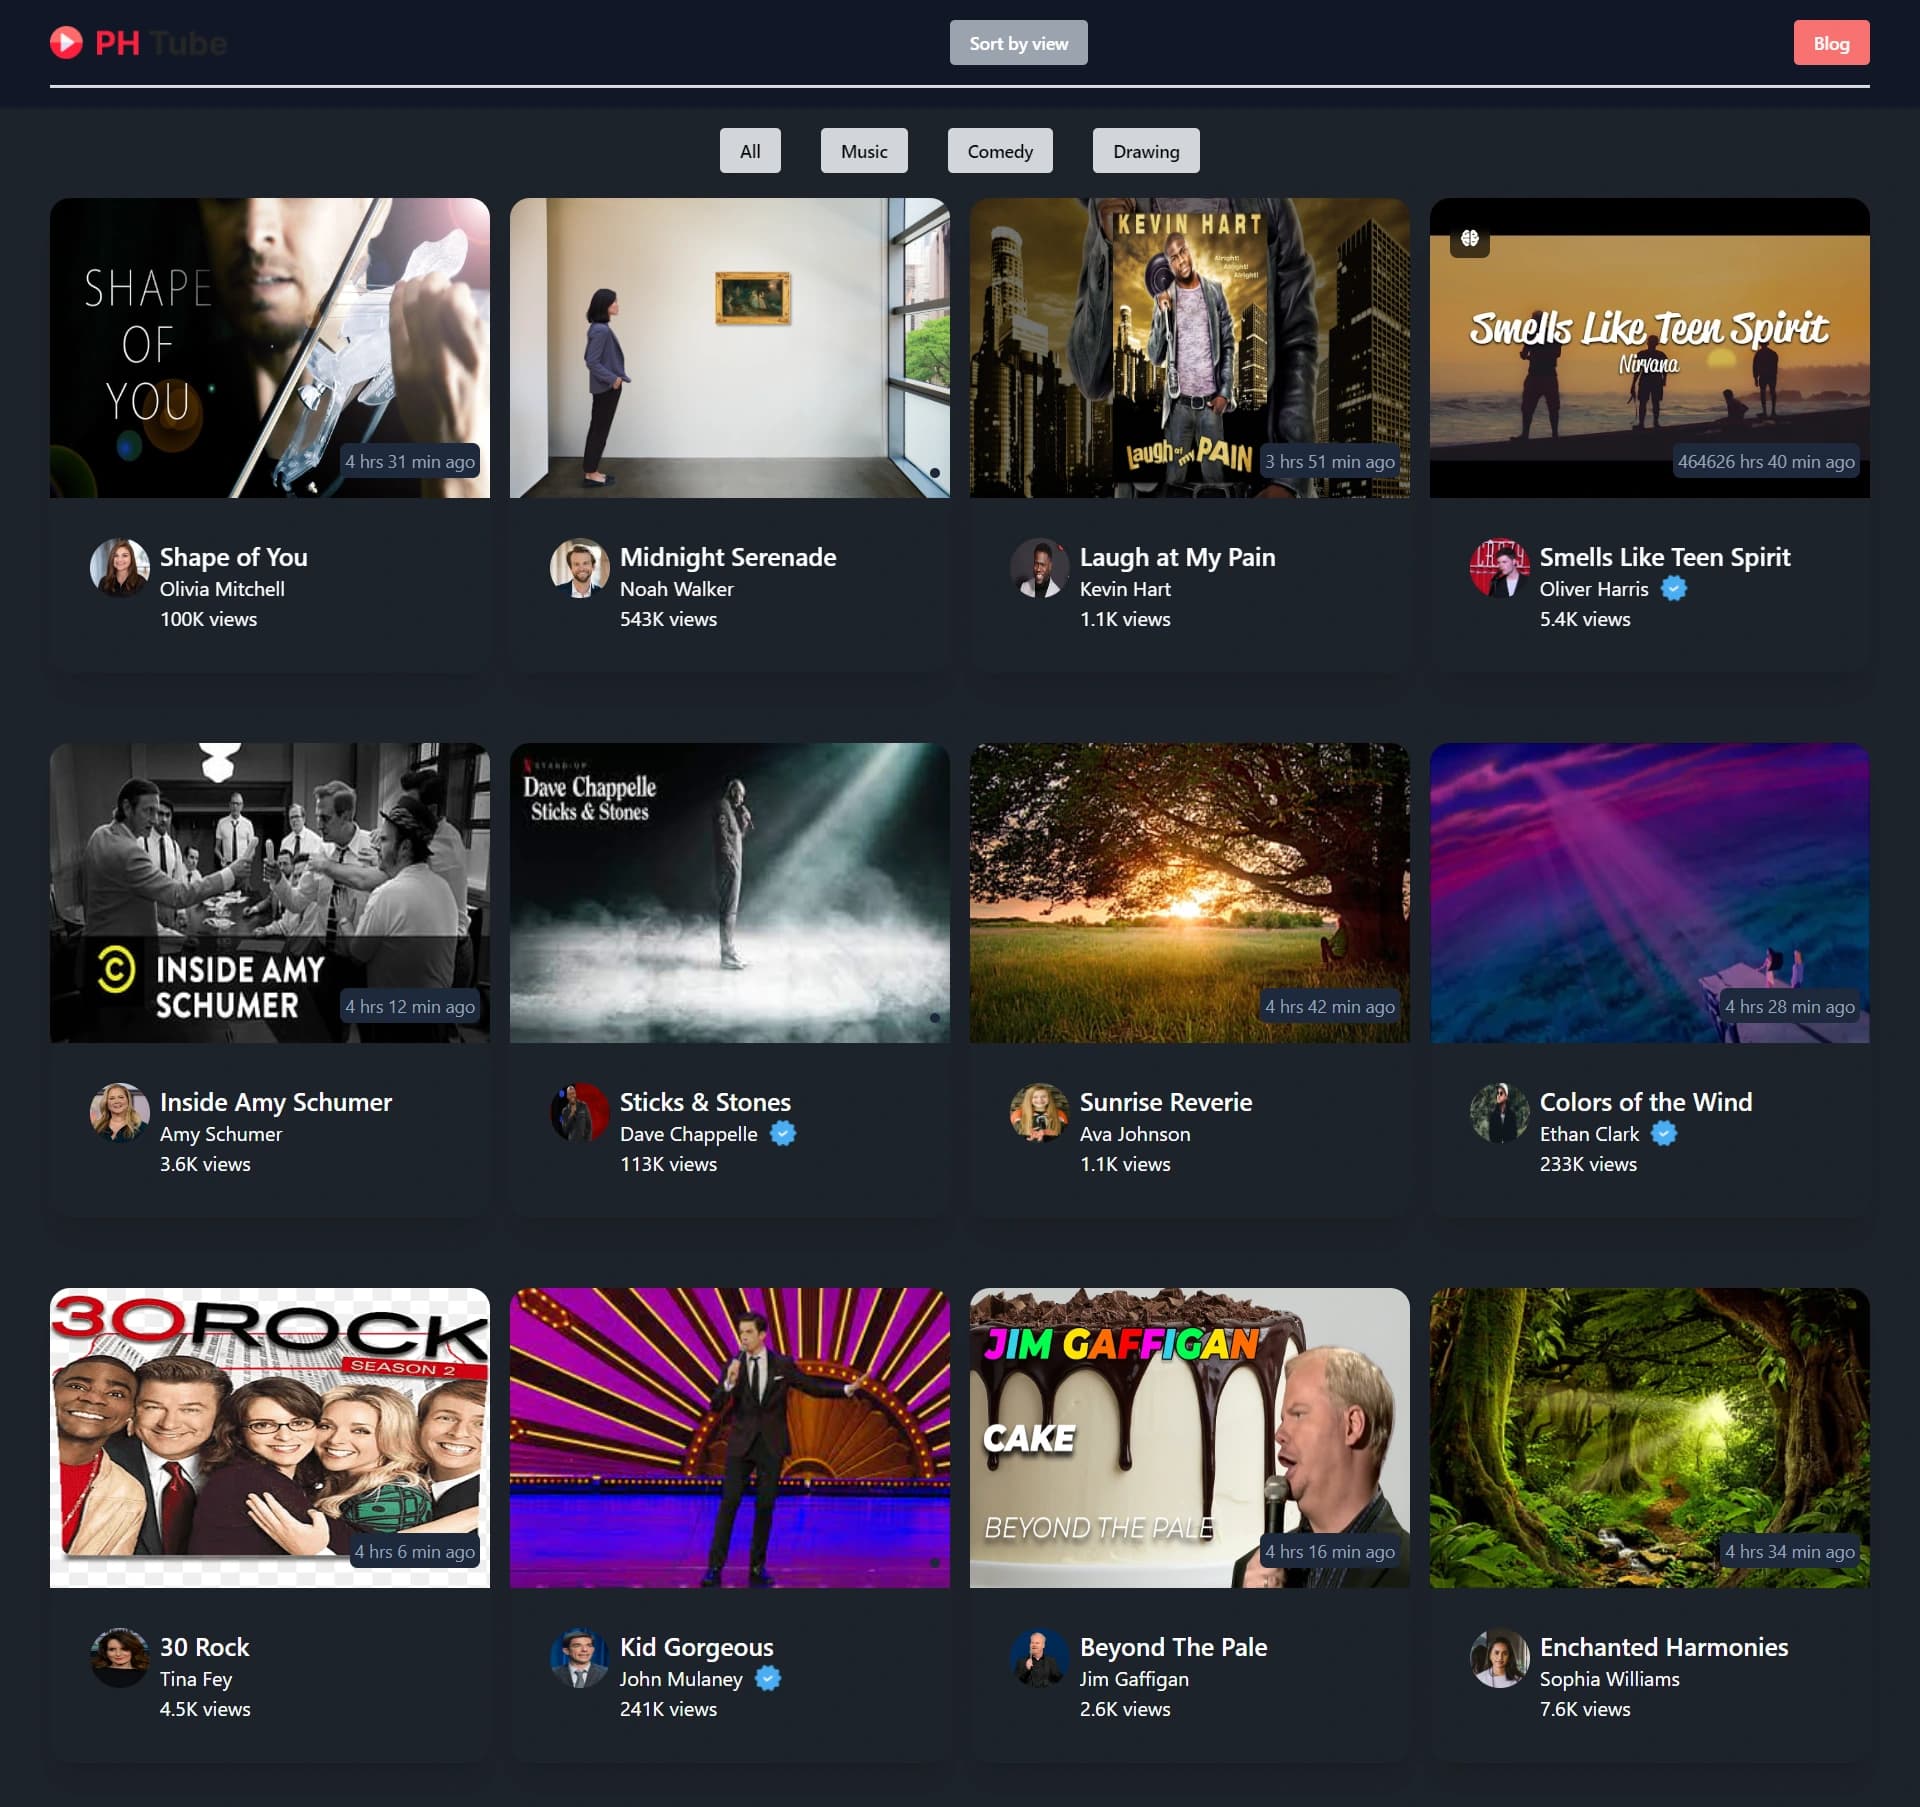The width and height of the screenshot is (1920, 1807).
Task: Click the 3 hrs 51 min ago badge
Action: click(1330, 461)
